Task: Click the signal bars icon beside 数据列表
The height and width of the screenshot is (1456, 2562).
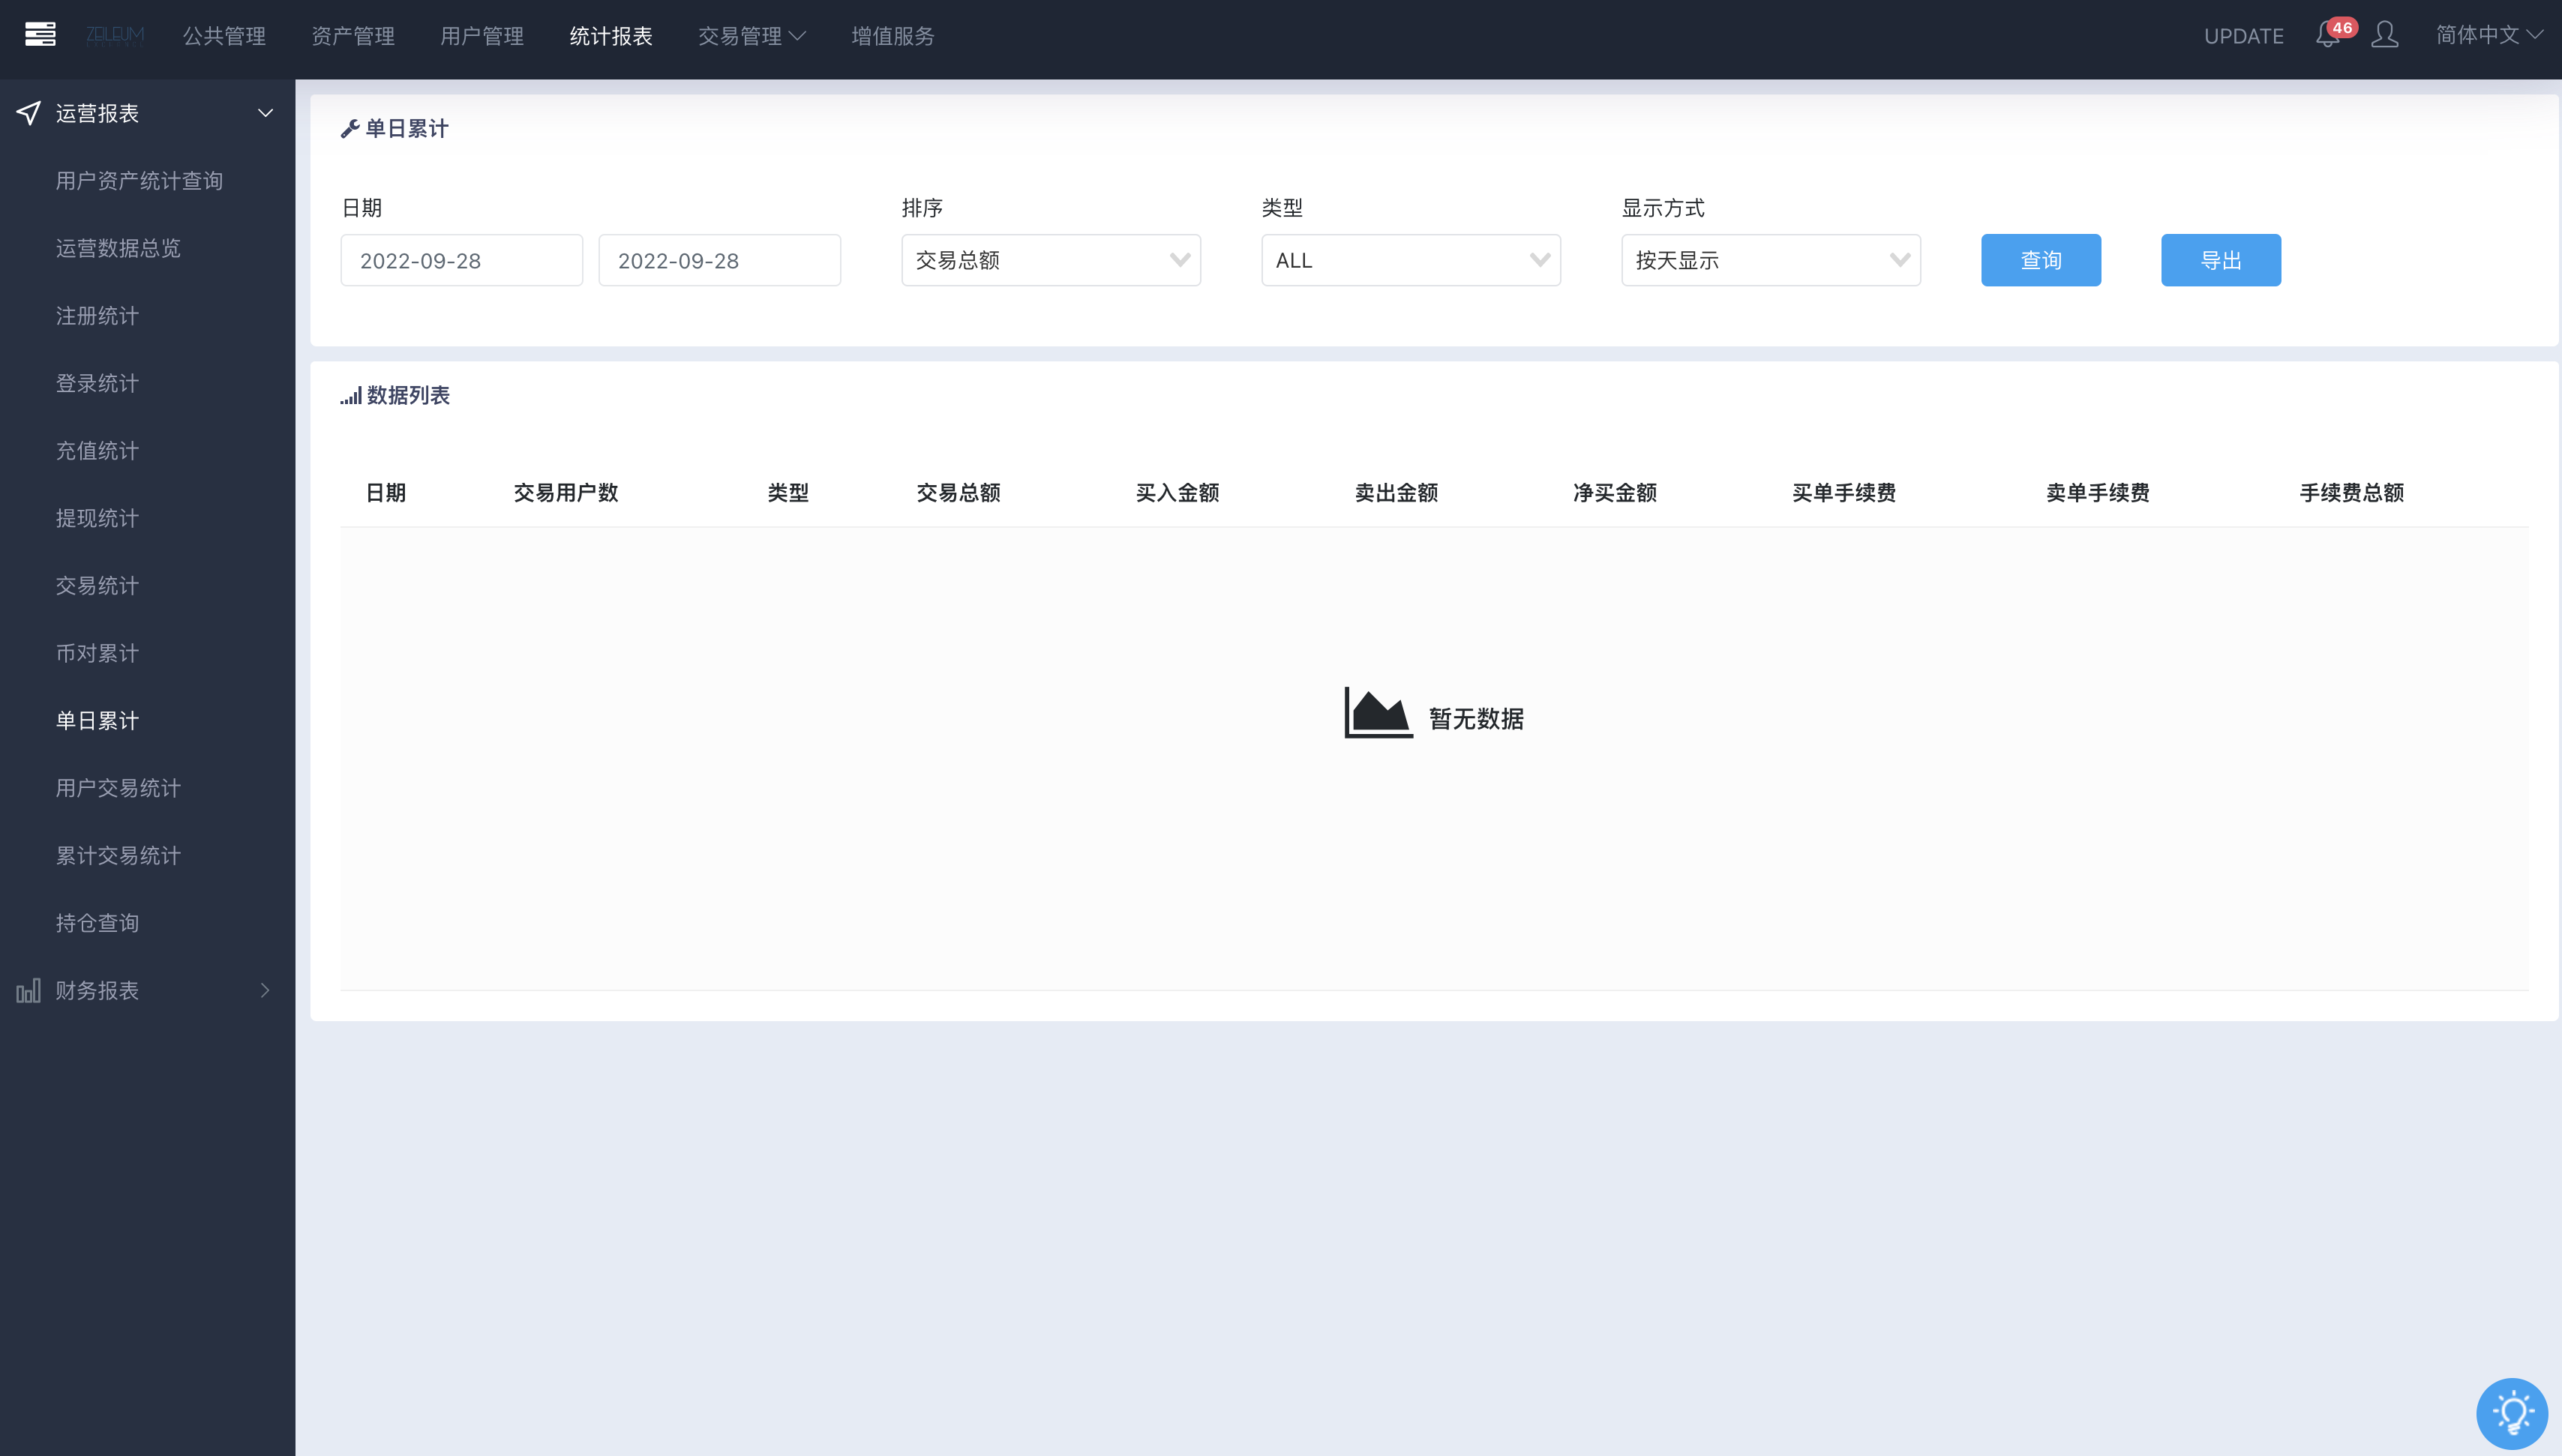Action: point(350,396)
